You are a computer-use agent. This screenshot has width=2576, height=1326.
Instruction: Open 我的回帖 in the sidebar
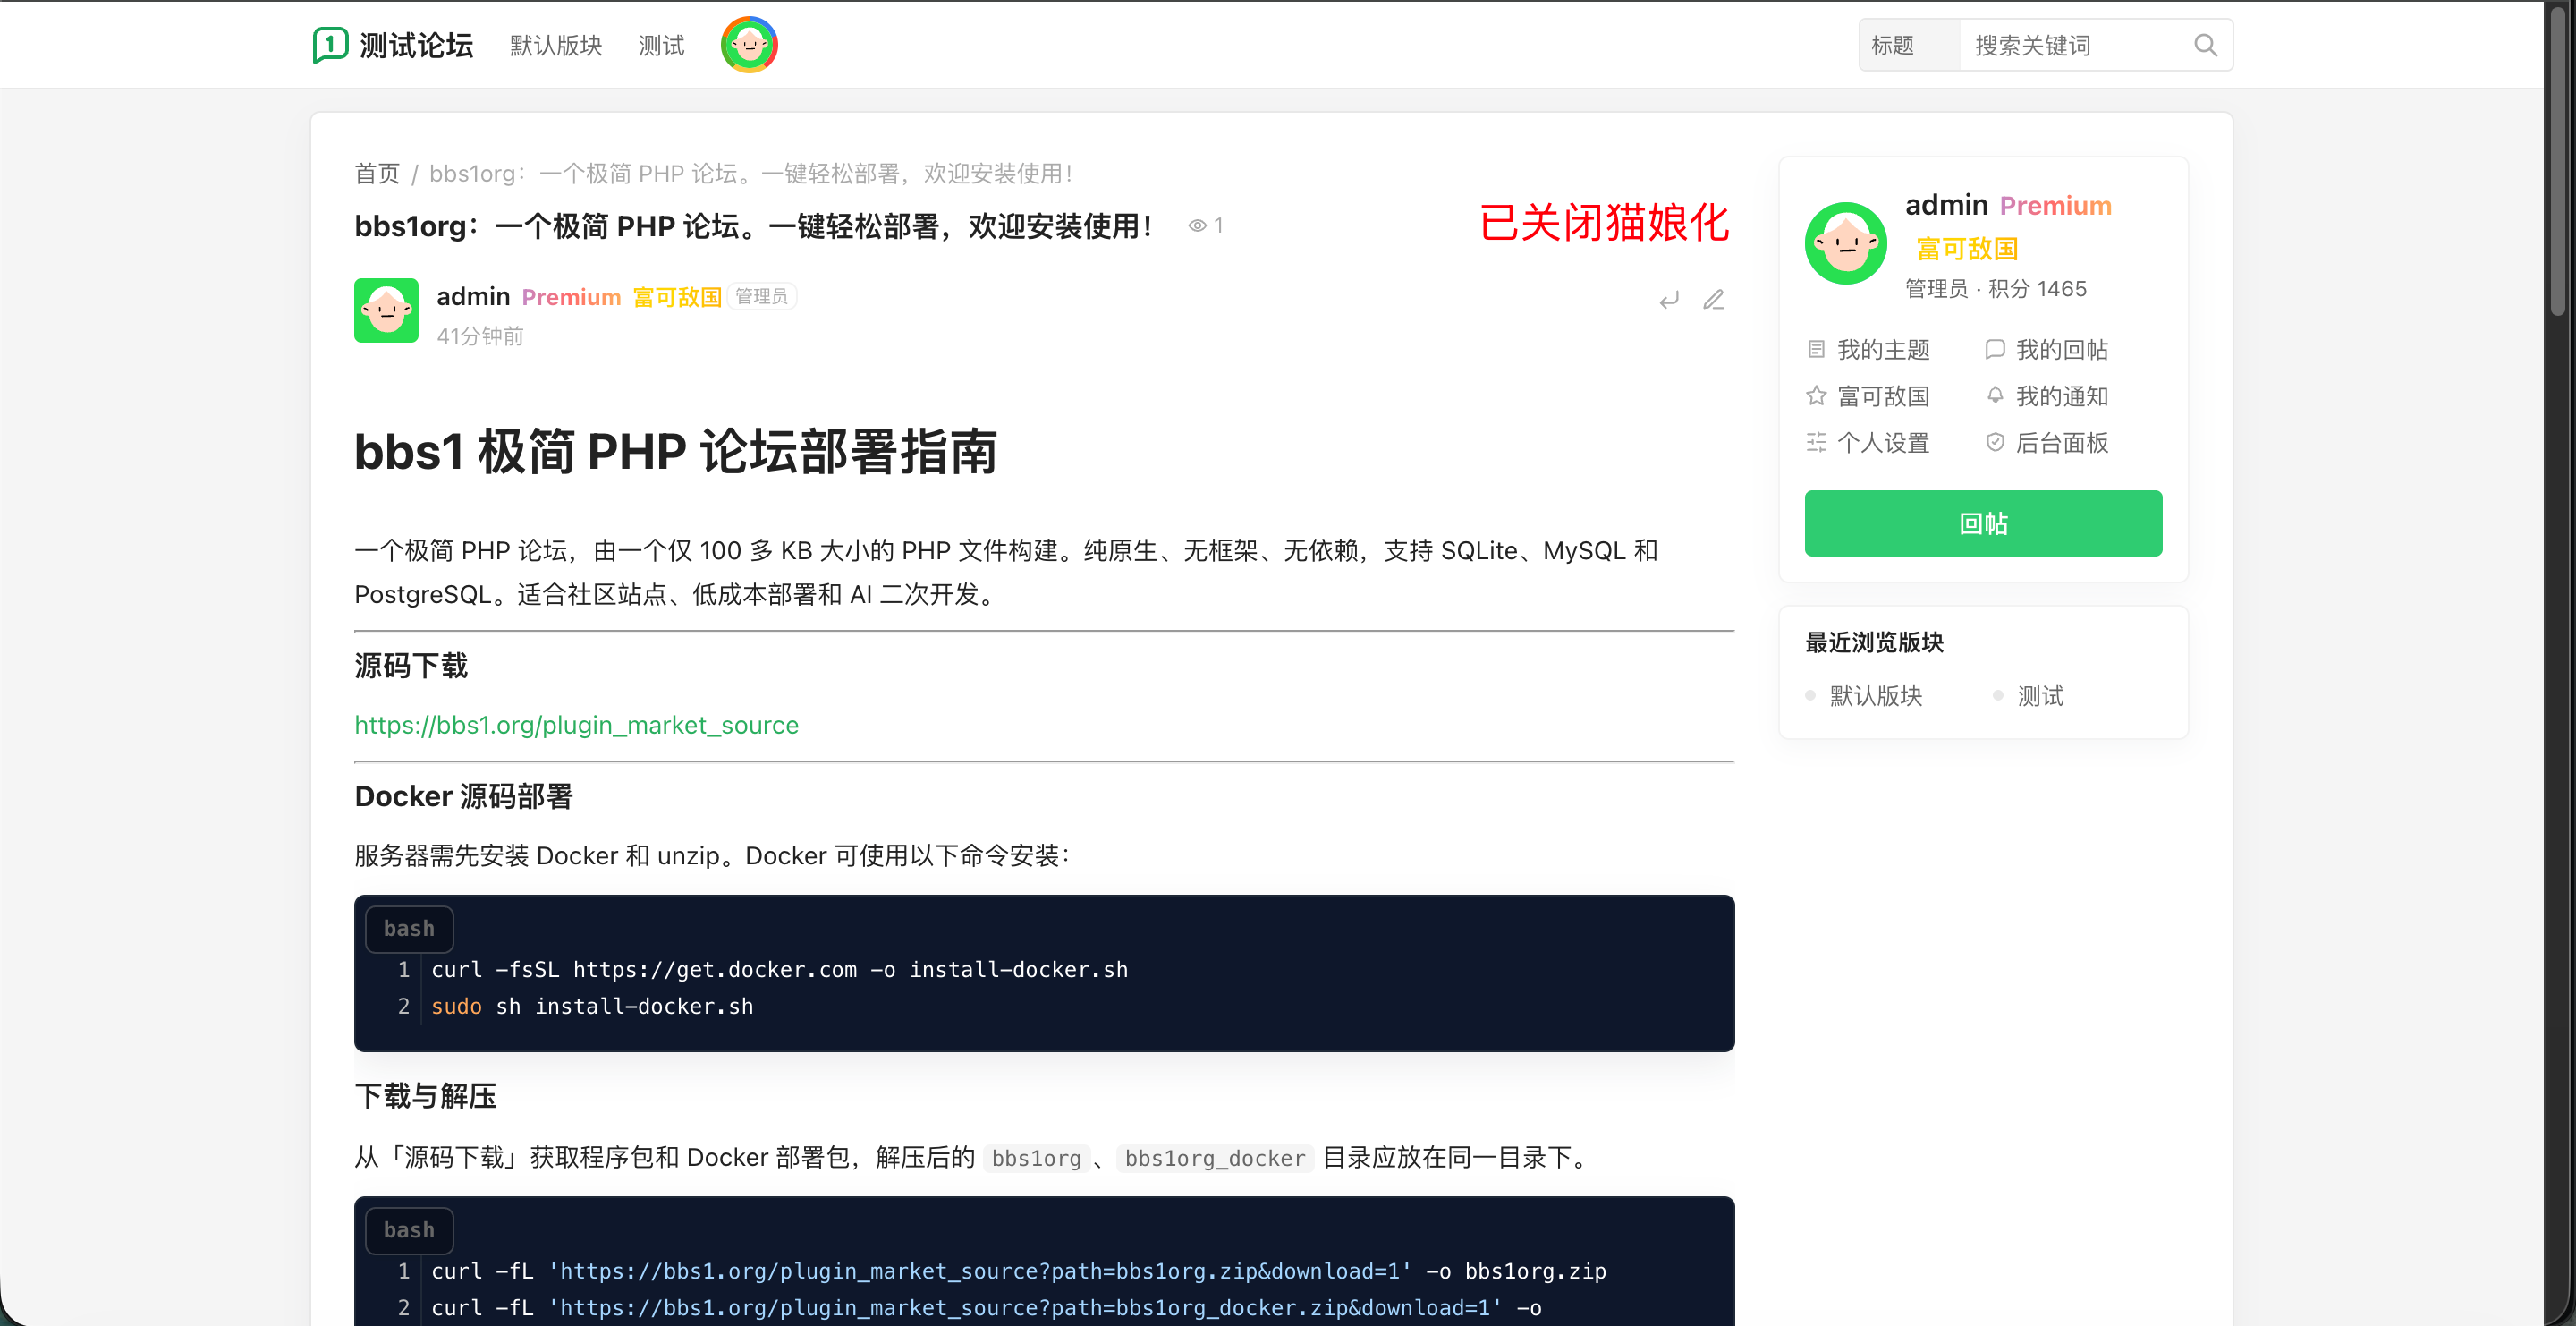(2047, 350)
